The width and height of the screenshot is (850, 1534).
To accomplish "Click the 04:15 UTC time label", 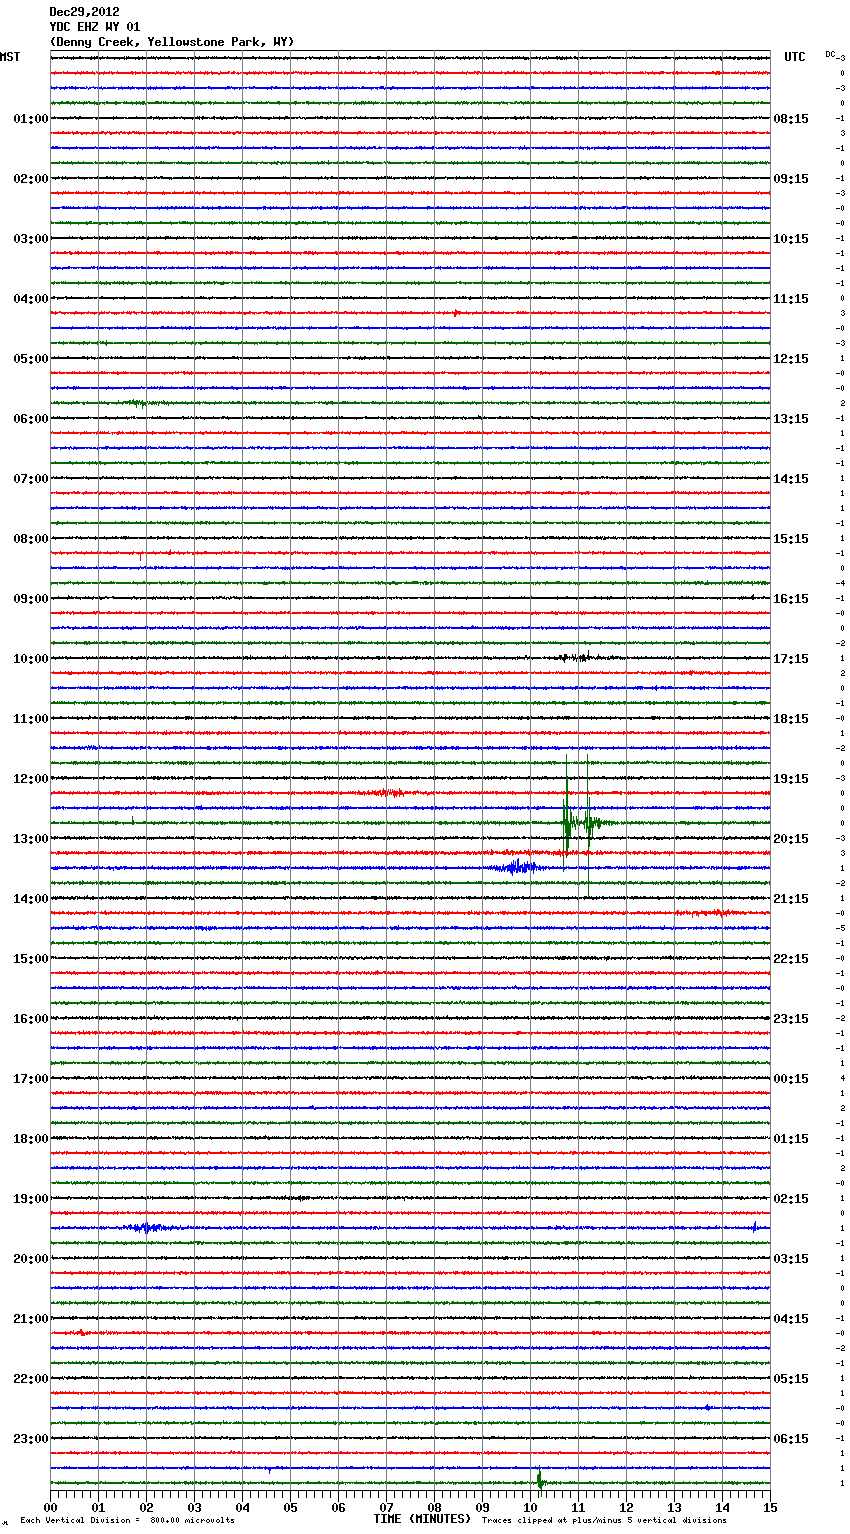I will (791, 1319).
